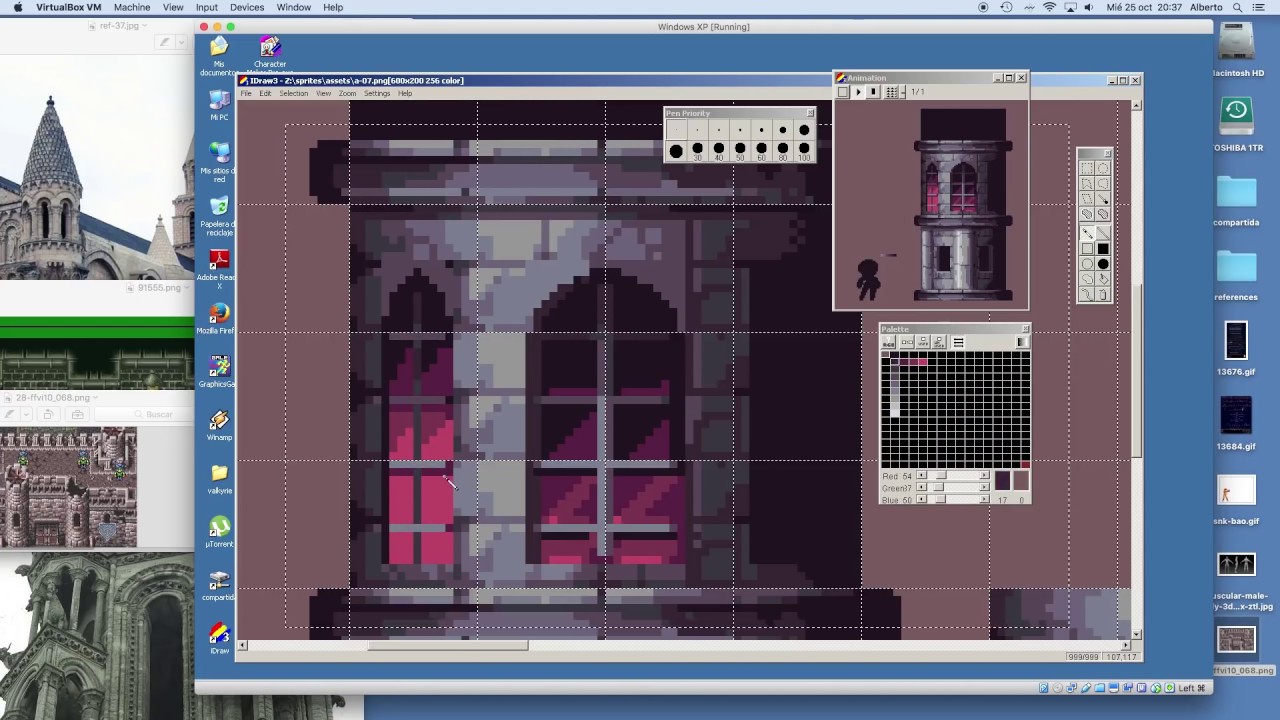The height and width of the screenshot is (720, 1280).
Task: Select the large unlabeled bottom-left pen size
Action: point(676,151)
